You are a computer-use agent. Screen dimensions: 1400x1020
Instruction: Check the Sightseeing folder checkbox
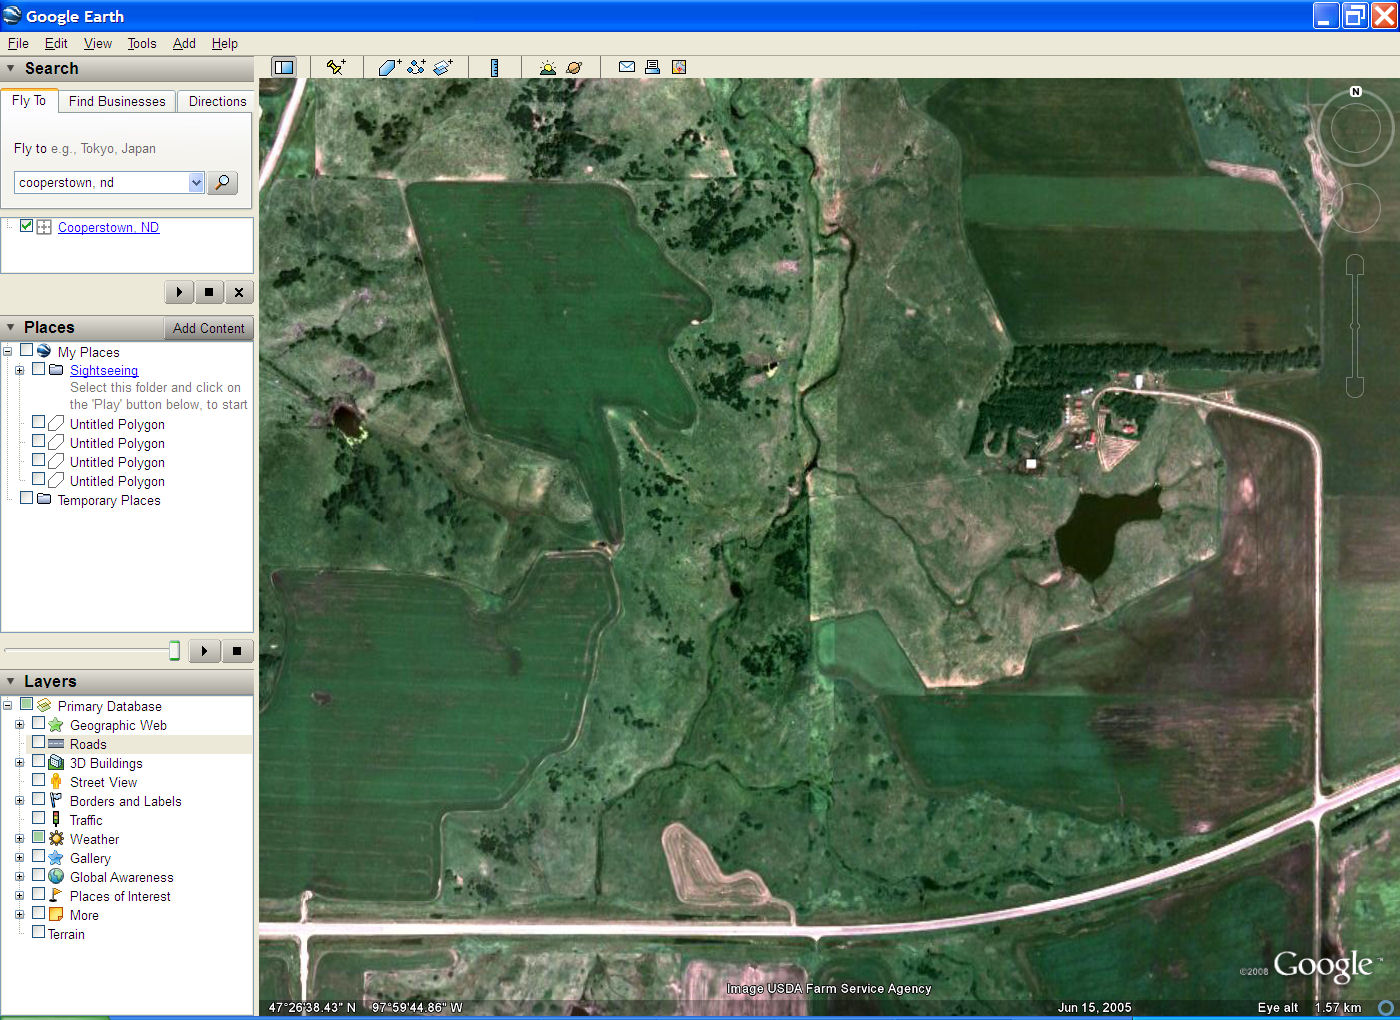point(38,368)
